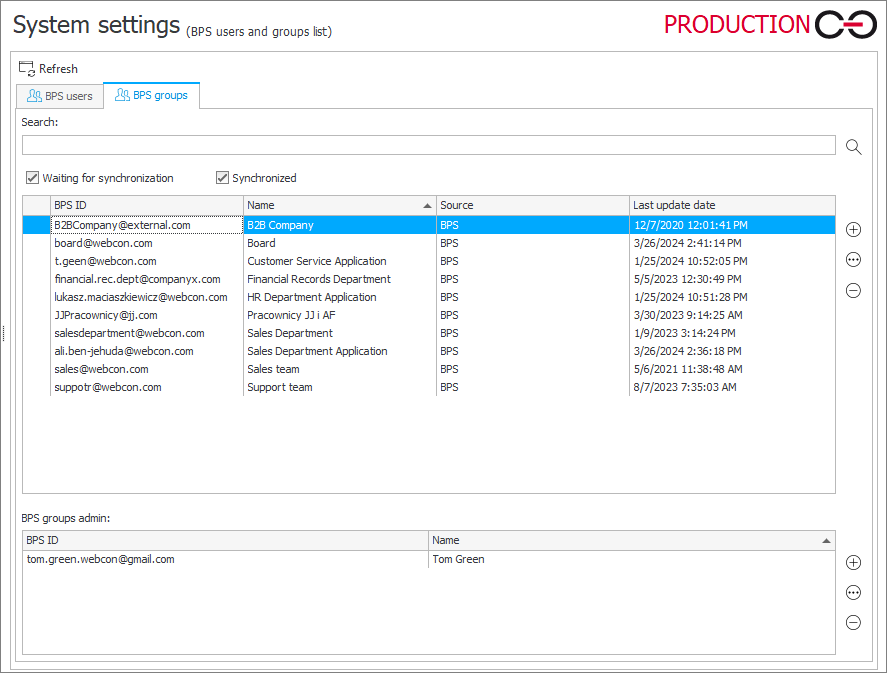The width and height of the screenshot is (887, 673).
Task: Select t.geen@webcon.com row
Action: click(x=429, y=261)
